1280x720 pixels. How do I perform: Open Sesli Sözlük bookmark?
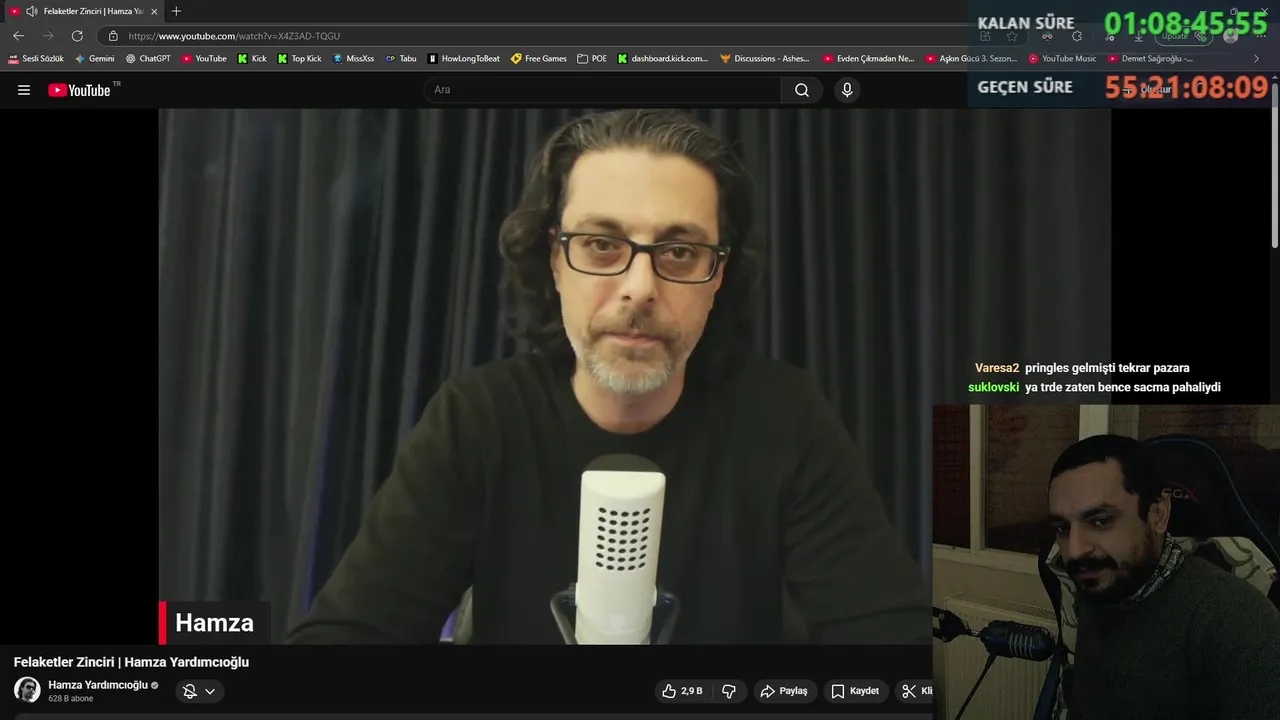36,59
